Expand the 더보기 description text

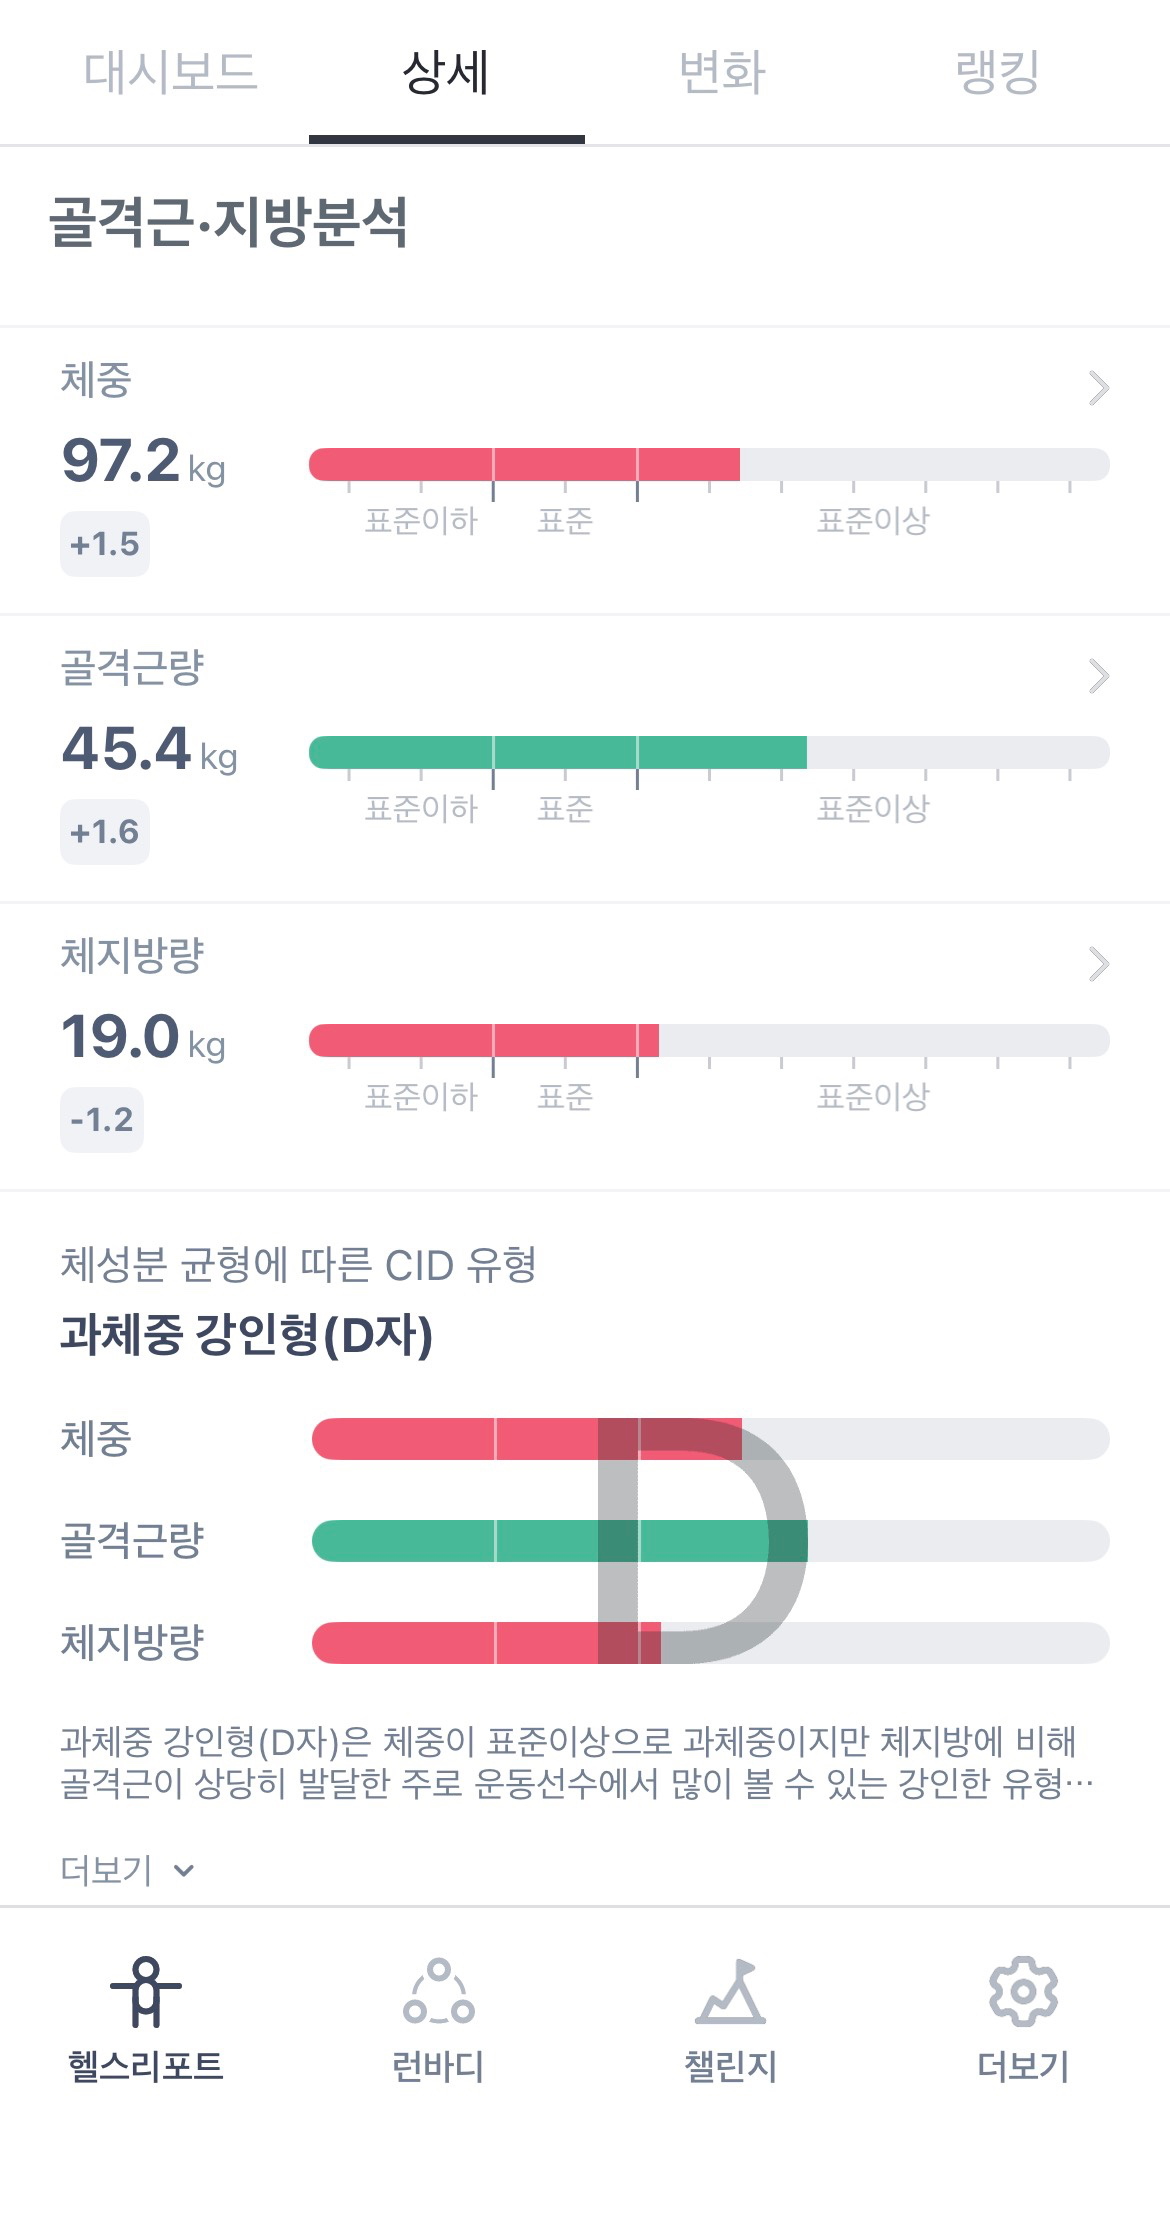(x=126, y=1869)
